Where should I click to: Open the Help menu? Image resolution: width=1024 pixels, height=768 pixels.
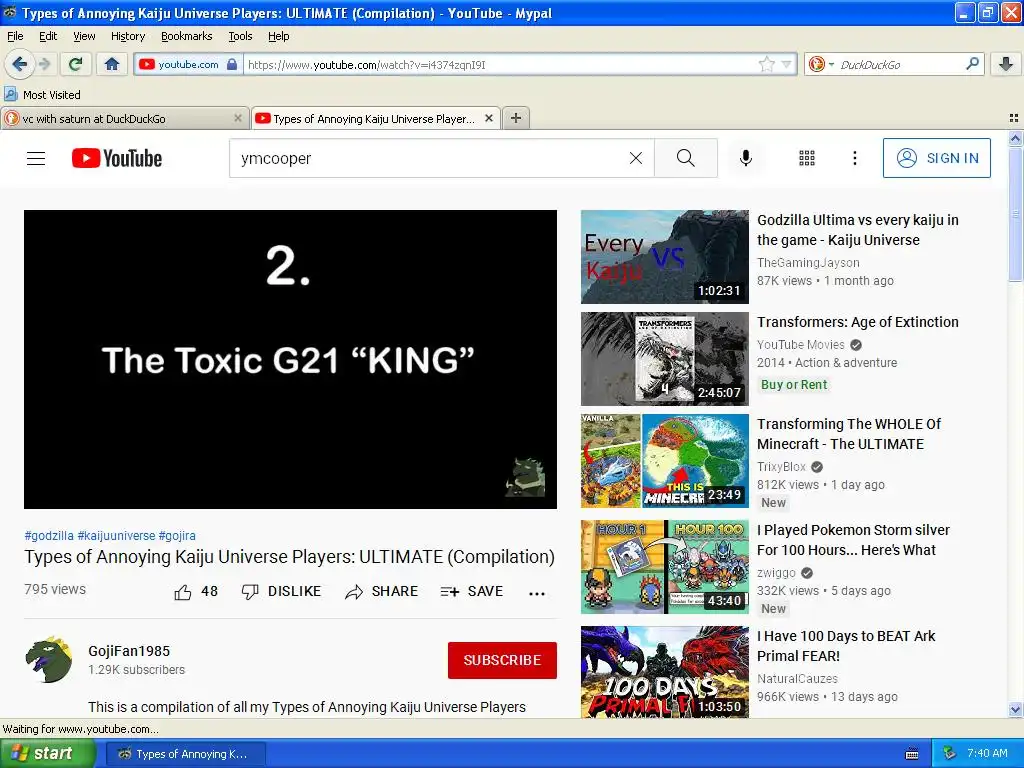point(279,36)
